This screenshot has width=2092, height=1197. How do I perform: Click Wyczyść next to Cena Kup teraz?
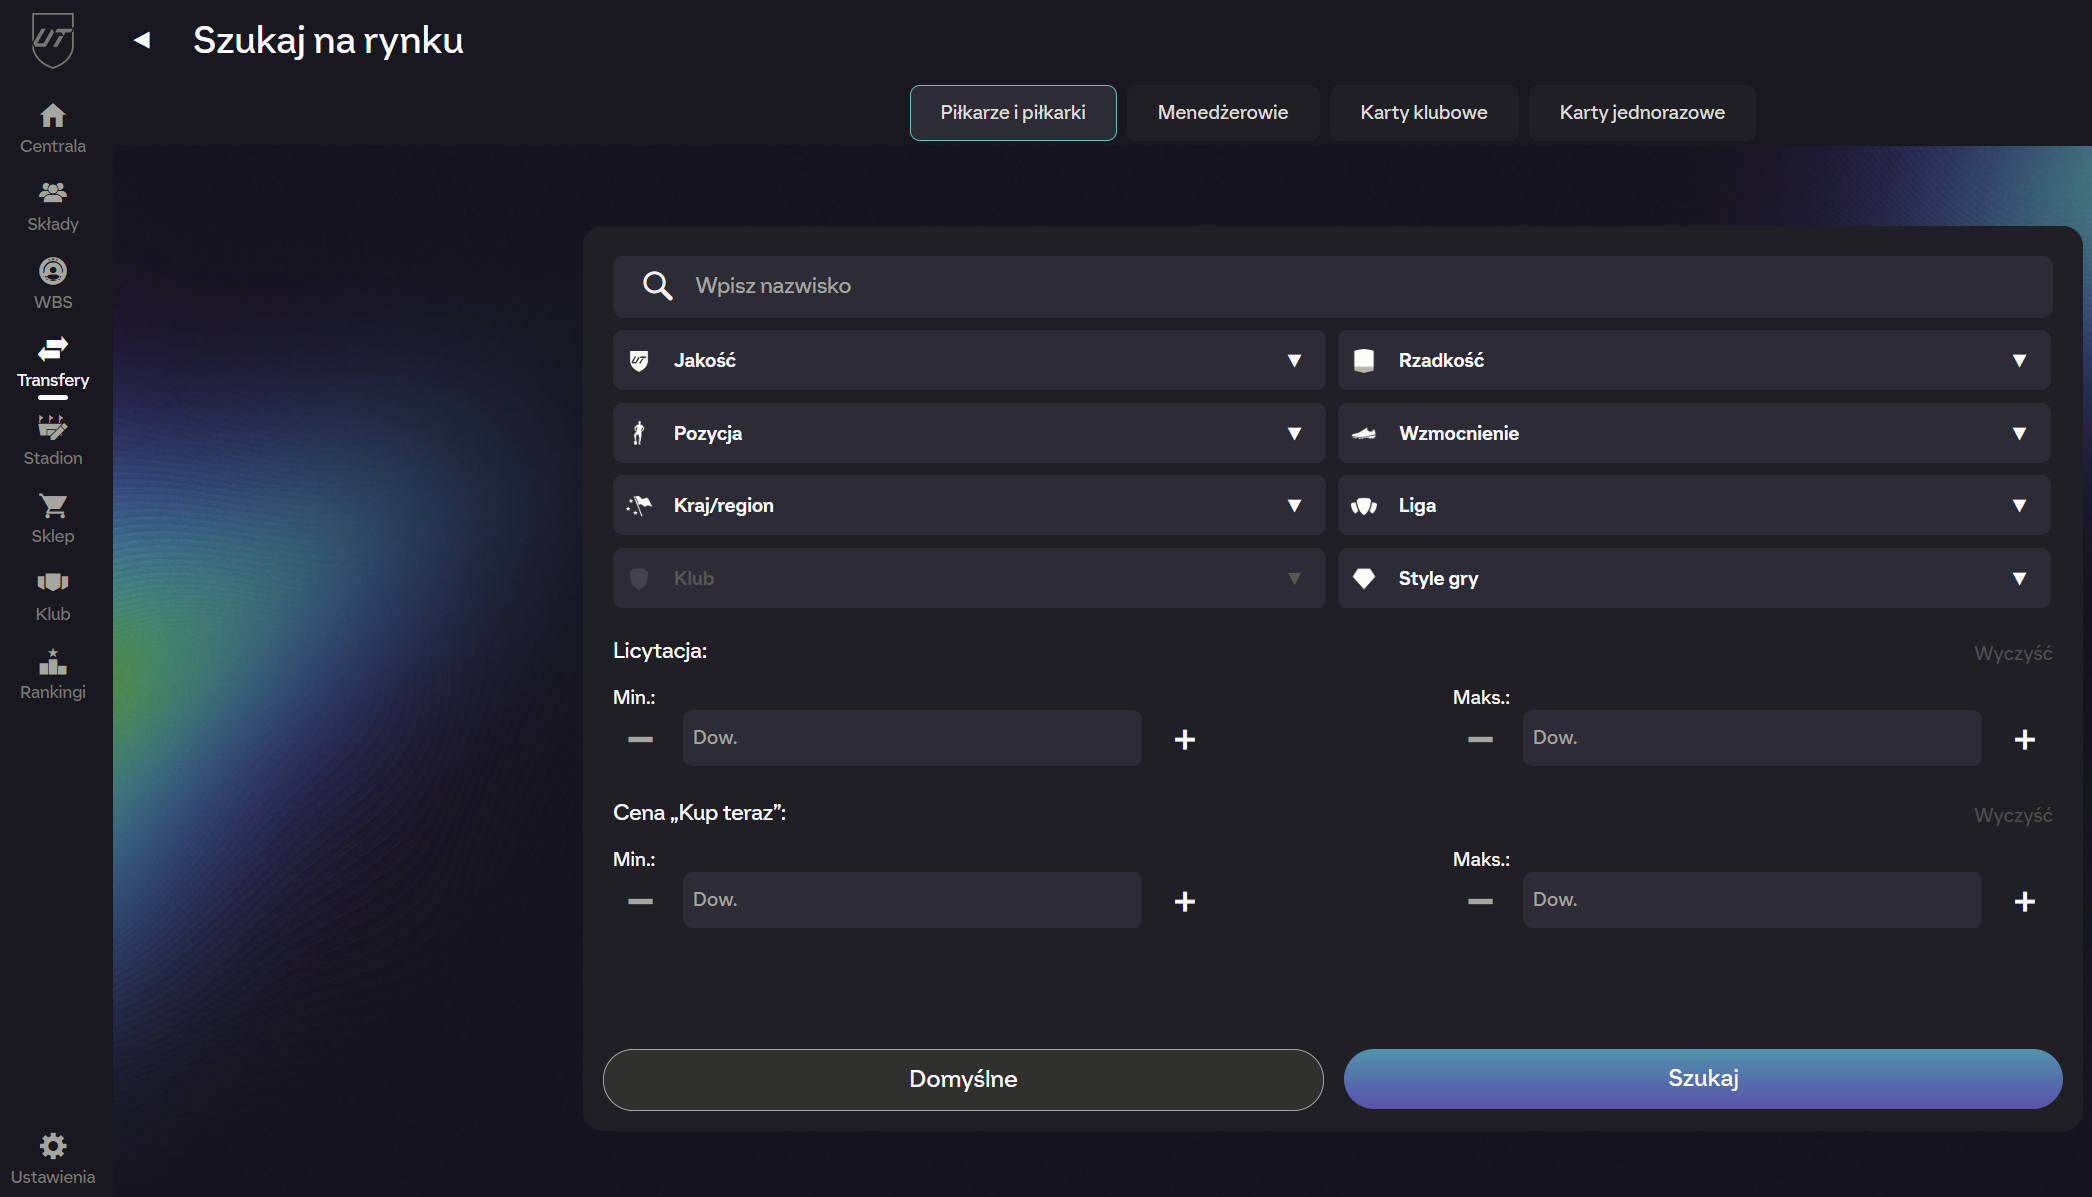pyautogui.click(x=2013, y=815)
